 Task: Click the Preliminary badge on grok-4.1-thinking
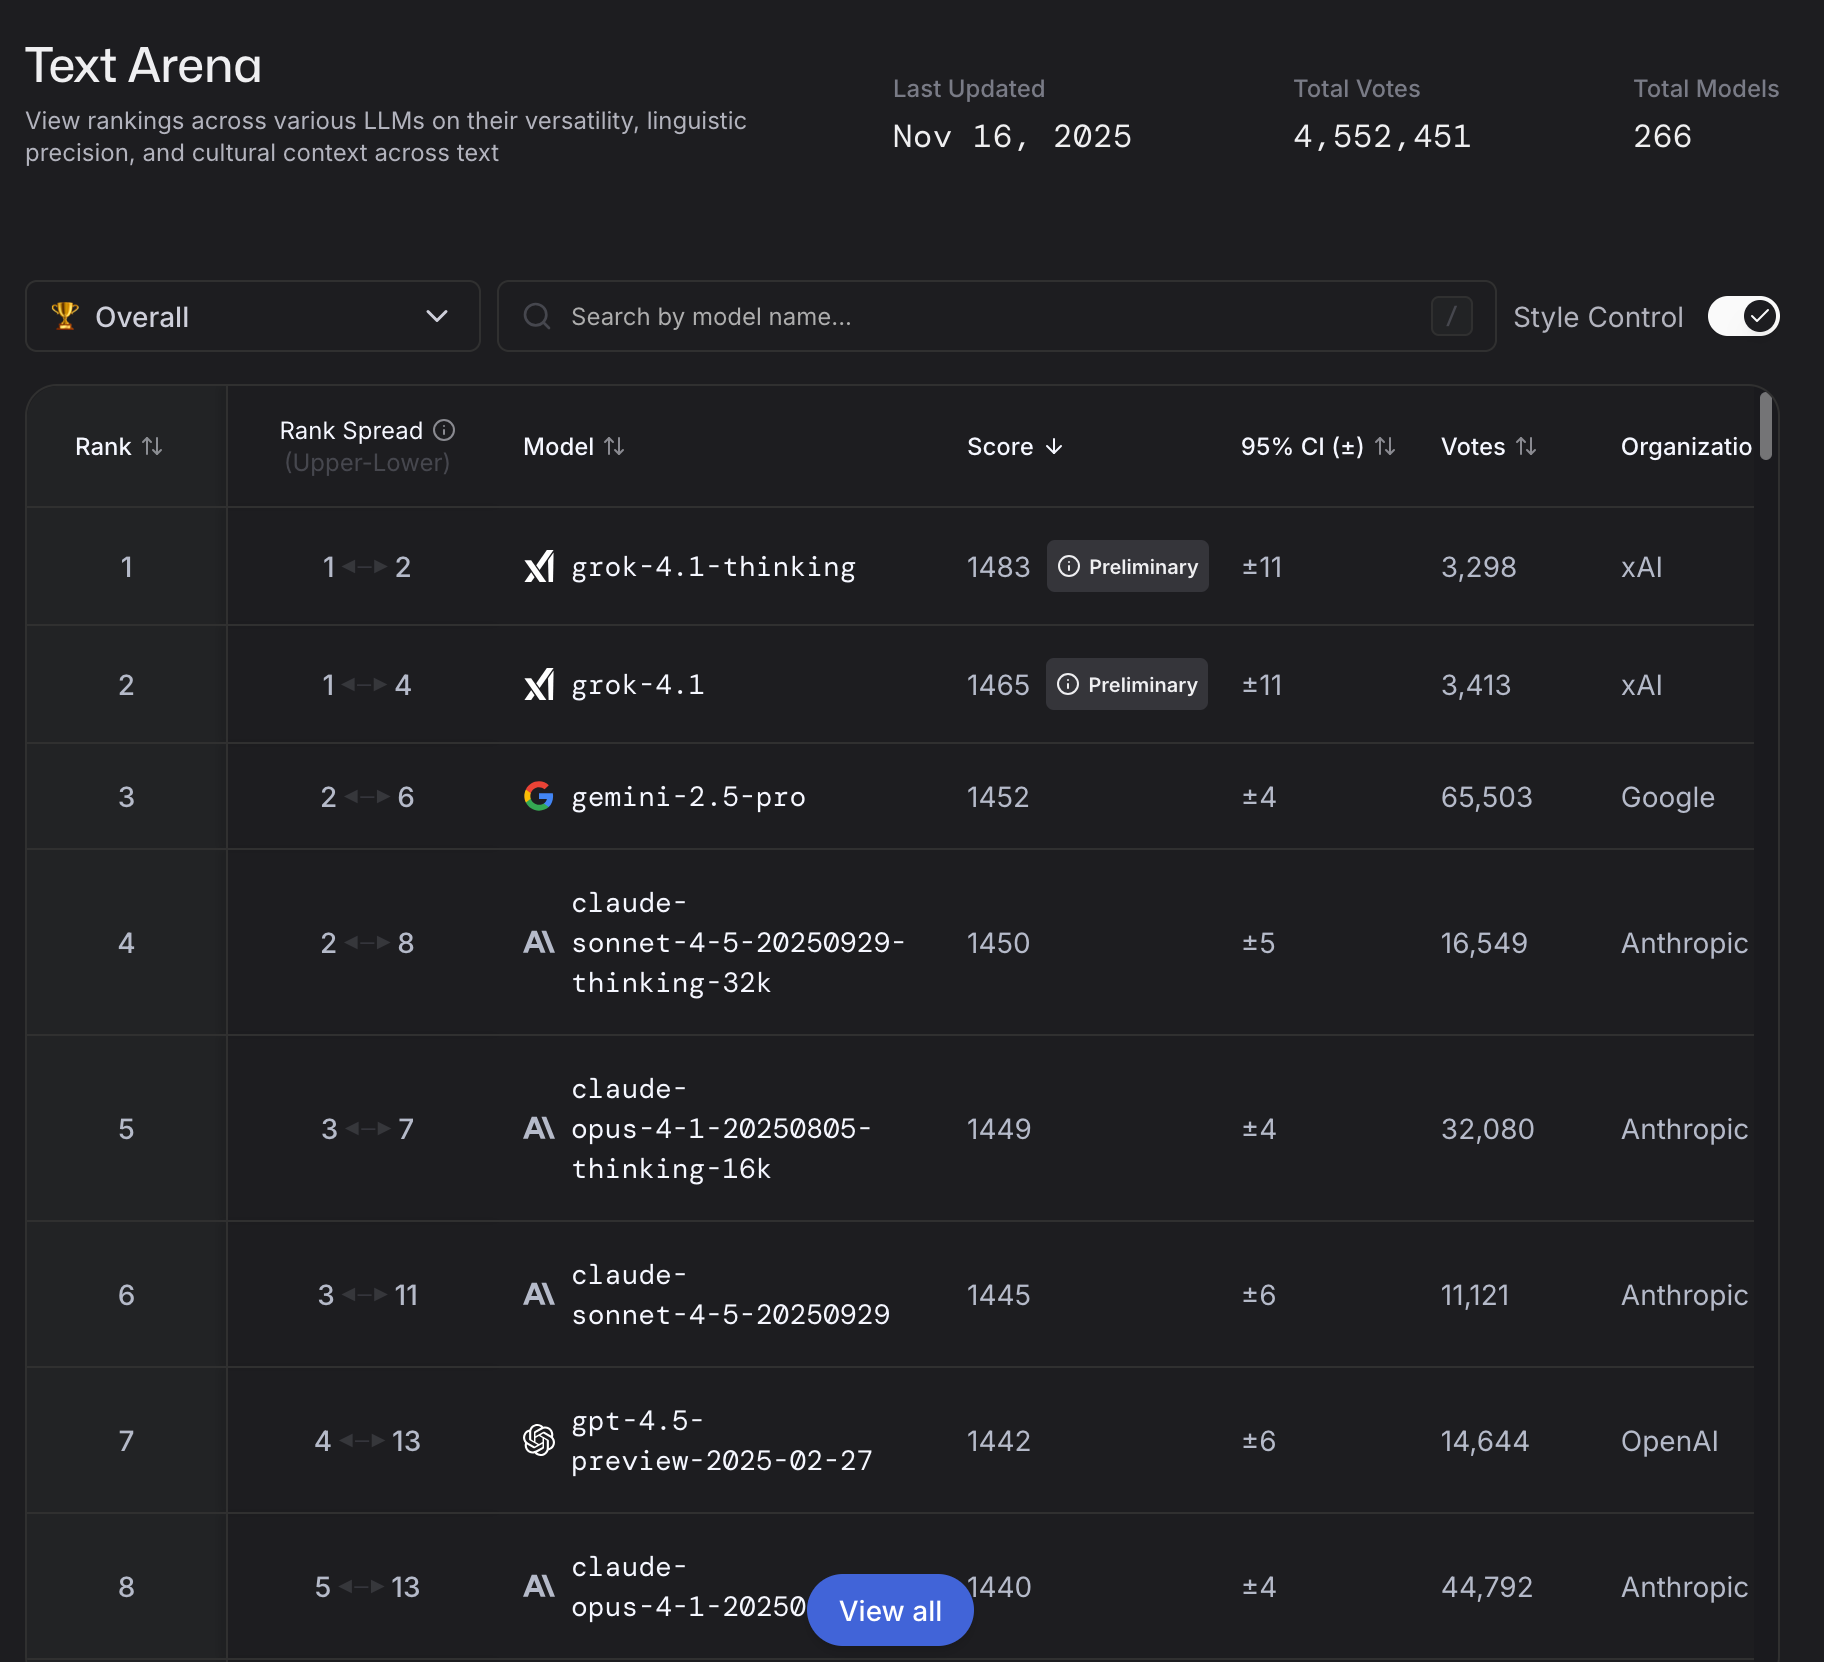(x=1127, y=567)
